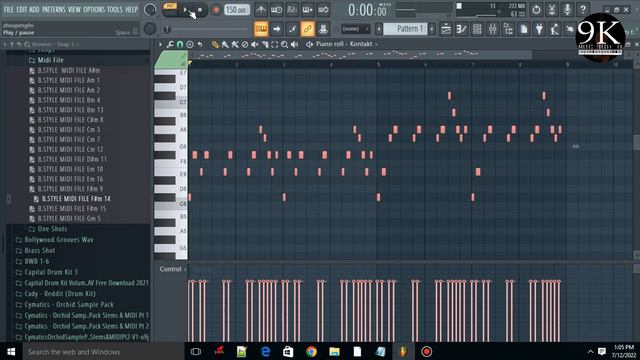Select the Slice tool in piano roll
The height and width of the screenshot is (360, 640).
click(264, 44)
